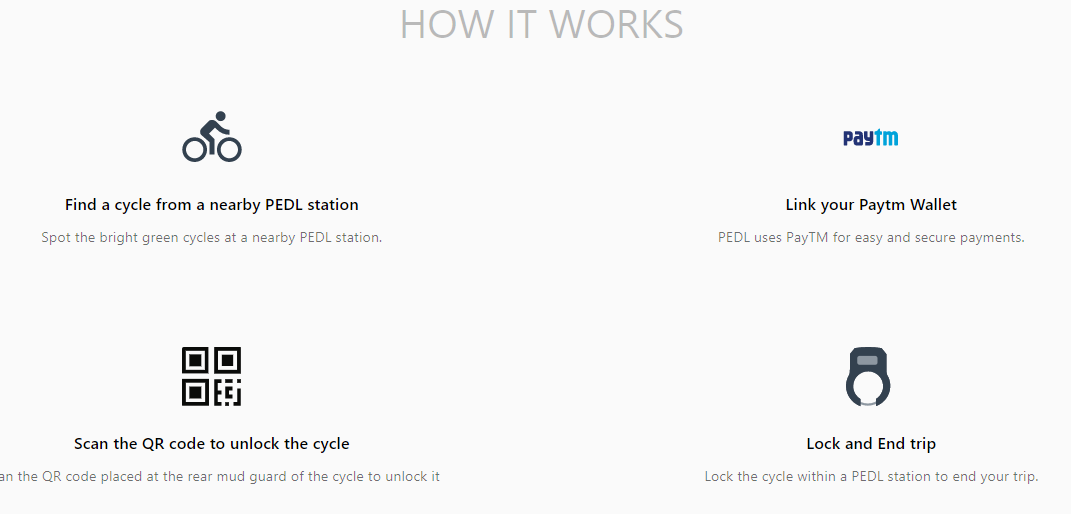Click the gray slot on the lock icon
The height and width of the screenshot is (514, 1071).
867,360
